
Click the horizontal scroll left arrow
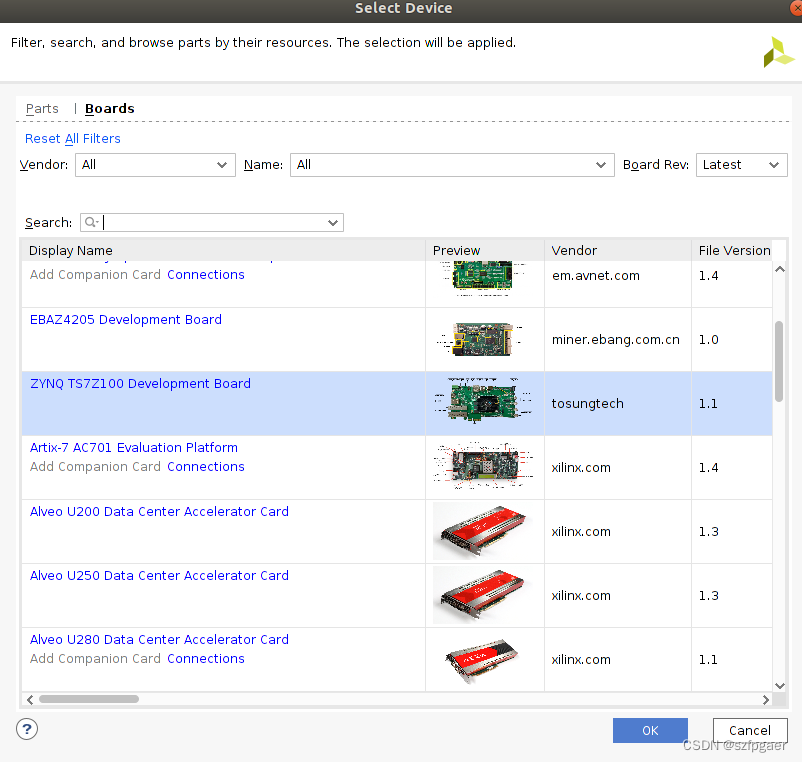pyautogui.click(x=30, y=700)
